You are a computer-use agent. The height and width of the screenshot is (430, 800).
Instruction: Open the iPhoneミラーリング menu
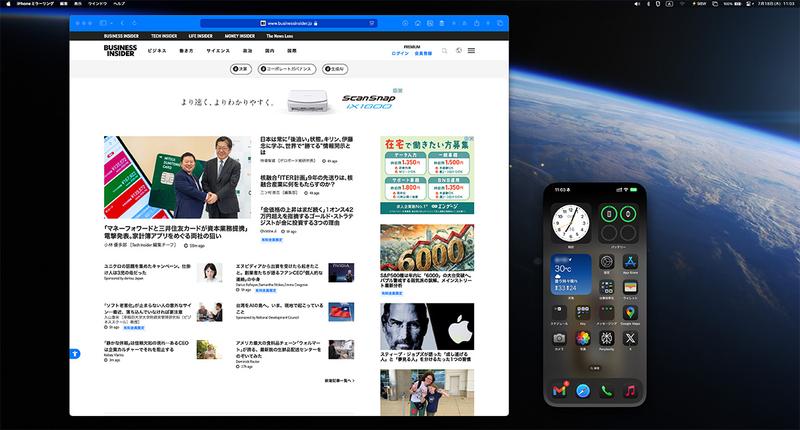pos(35,4)
